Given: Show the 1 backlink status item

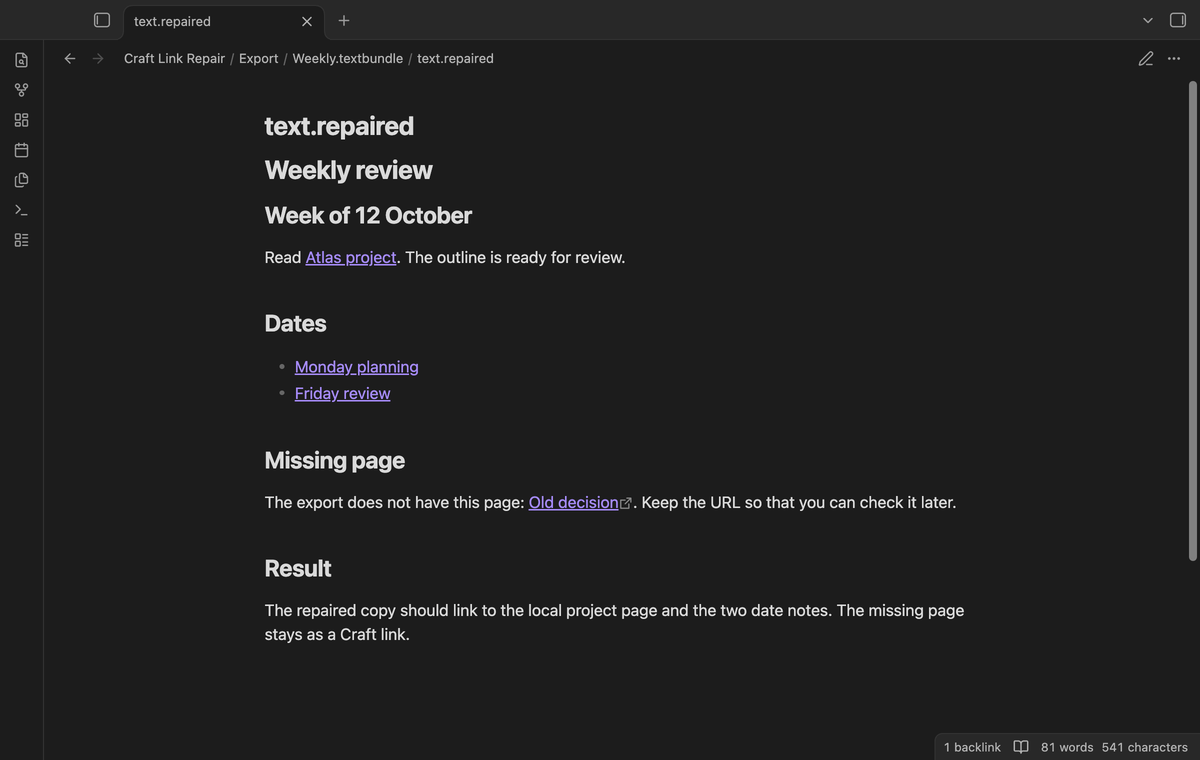Looking at the screenshot, I should pos(972,747).
